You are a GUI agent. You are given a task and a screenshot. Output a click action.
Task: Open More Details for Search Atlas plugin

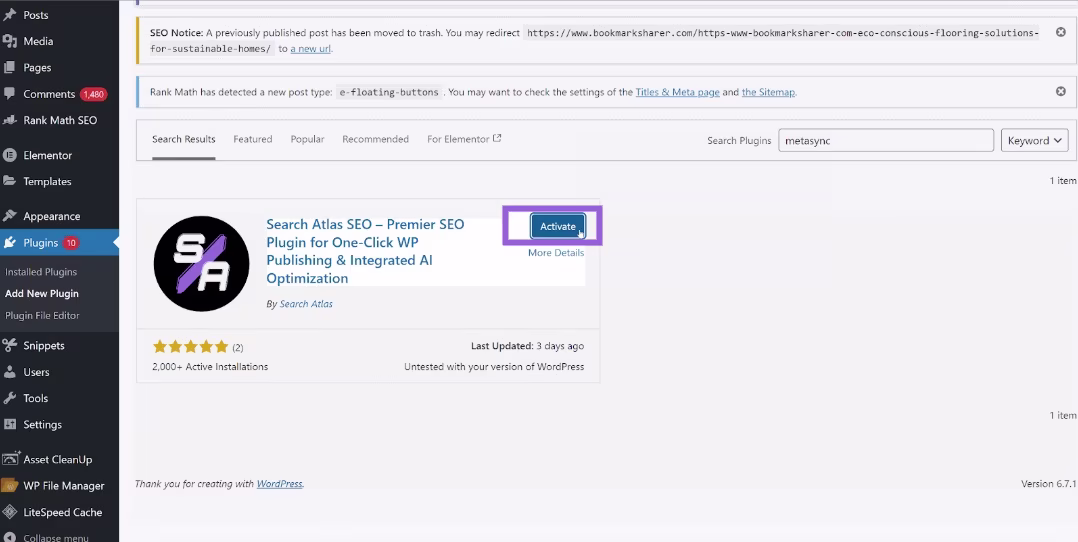[x=555, y=253]
